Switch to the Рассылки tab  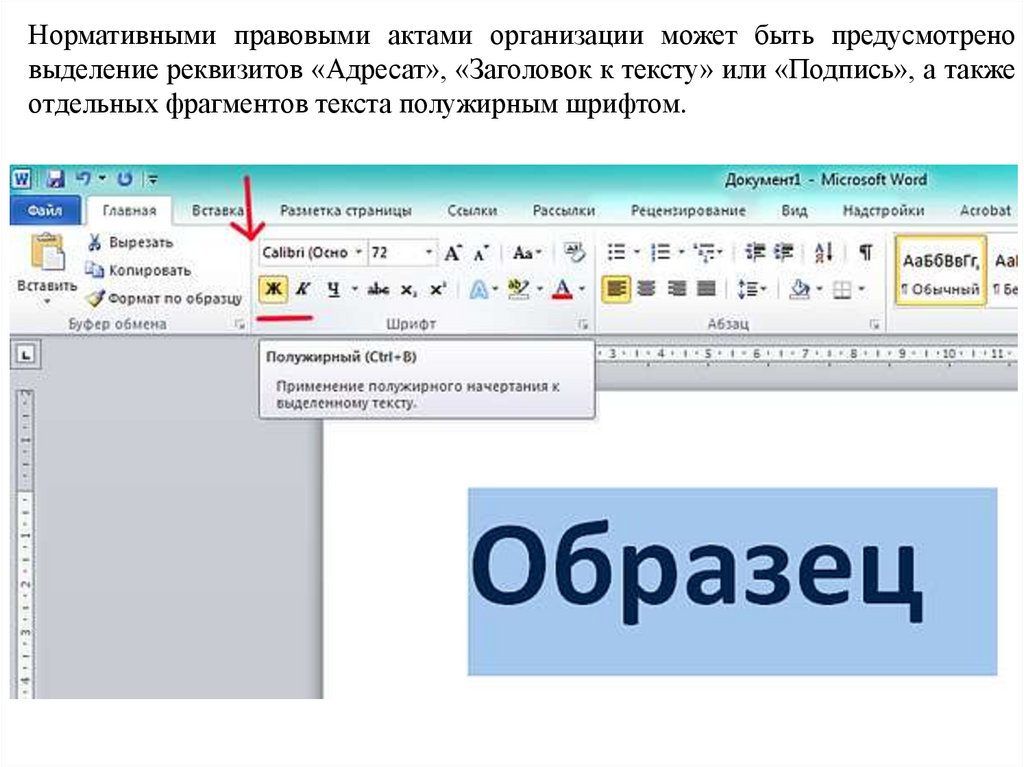pos(564,210)
